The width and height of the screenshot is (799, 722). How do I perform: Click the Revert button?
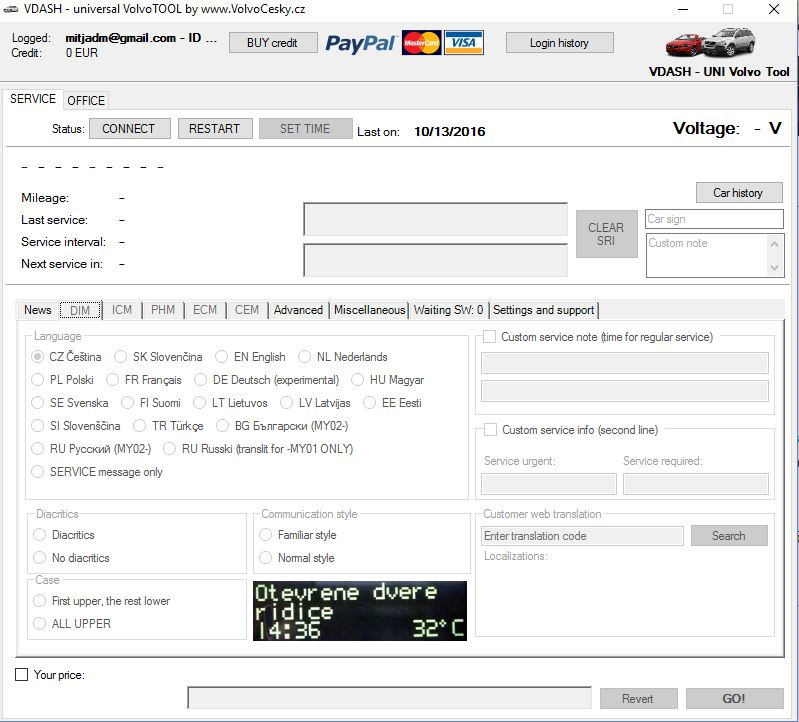coord(638,698)
